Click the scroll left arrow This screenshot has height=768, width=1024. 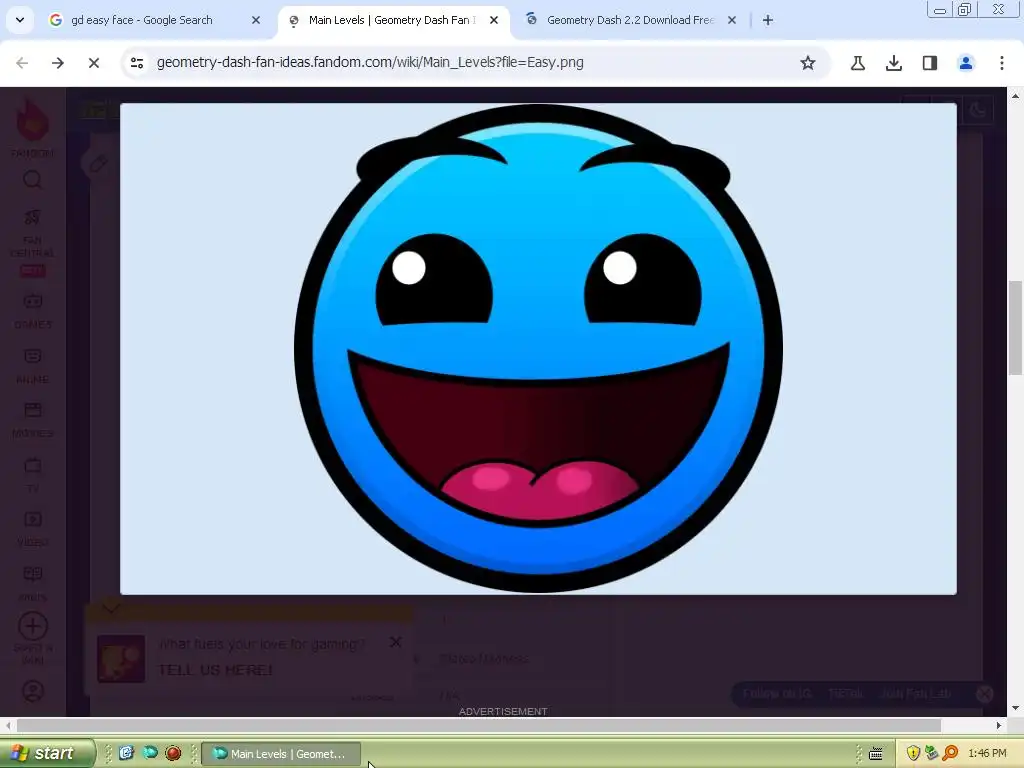(x=7, y=725)
